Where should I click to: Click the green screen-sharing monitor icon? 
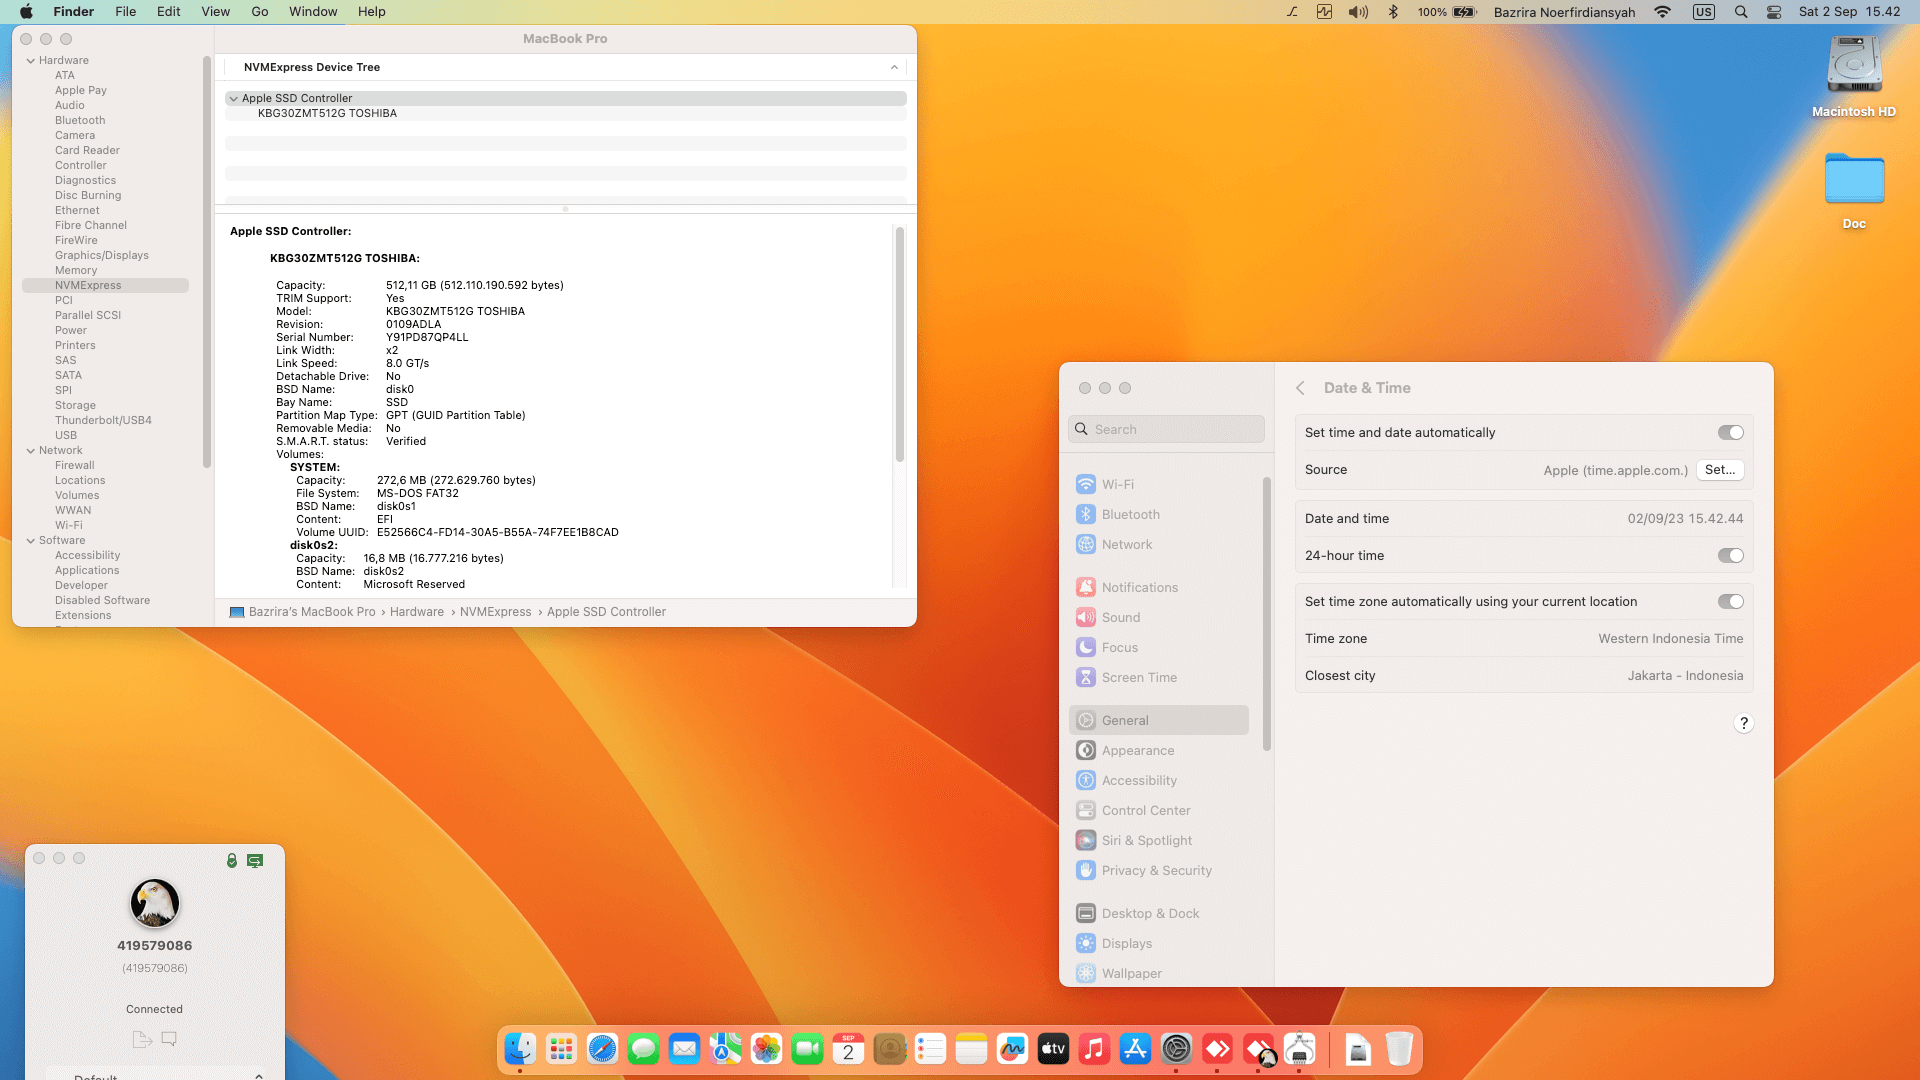coord(255,860)
